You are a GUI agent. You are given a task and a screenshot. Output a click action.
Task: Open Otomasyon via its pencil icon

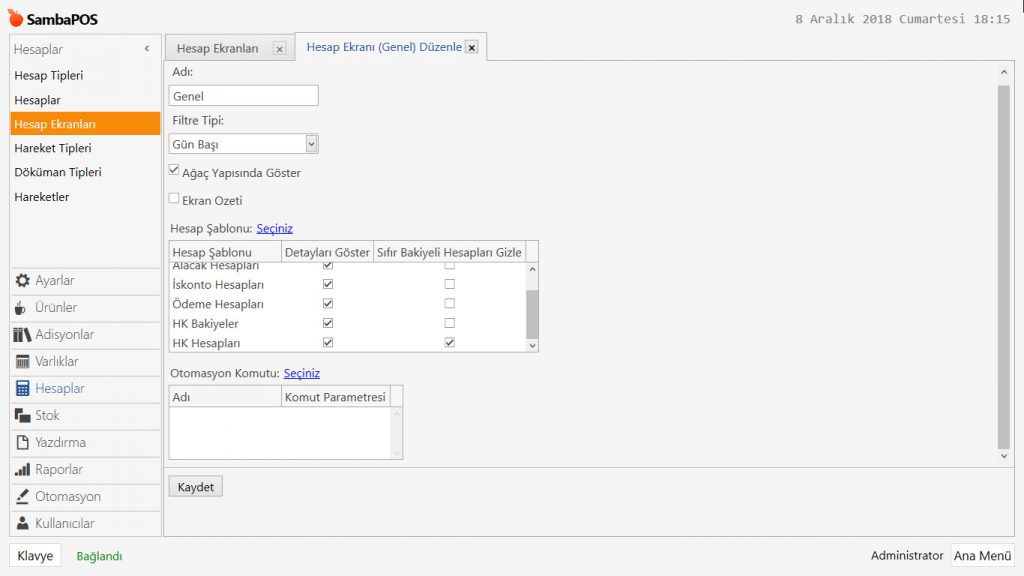[x=22, y=497]
